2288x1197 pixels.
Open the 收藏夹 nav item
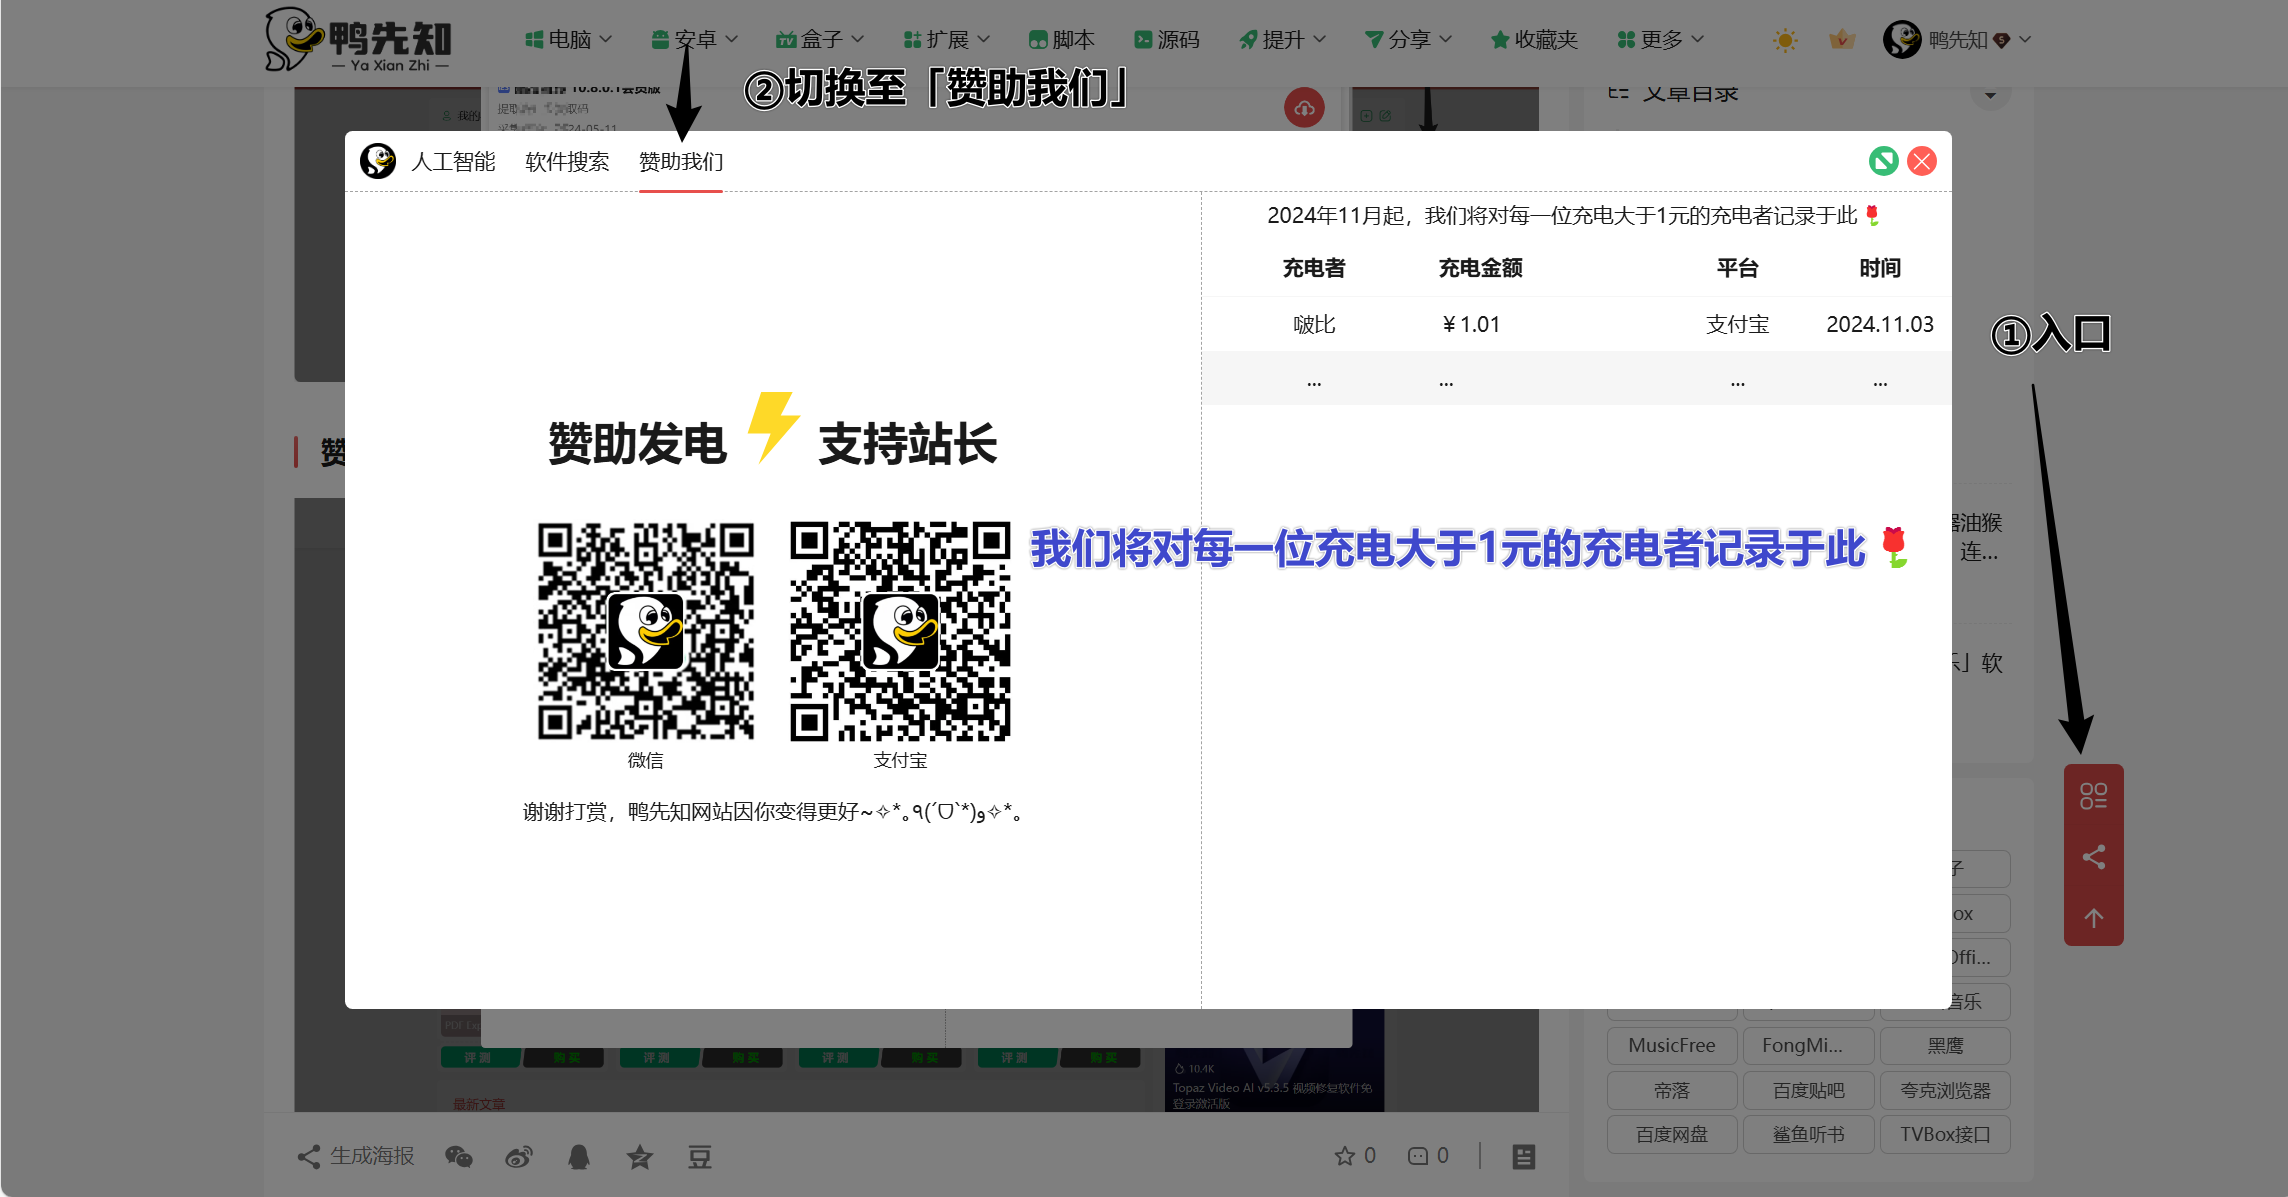[x=1534, y=40]
